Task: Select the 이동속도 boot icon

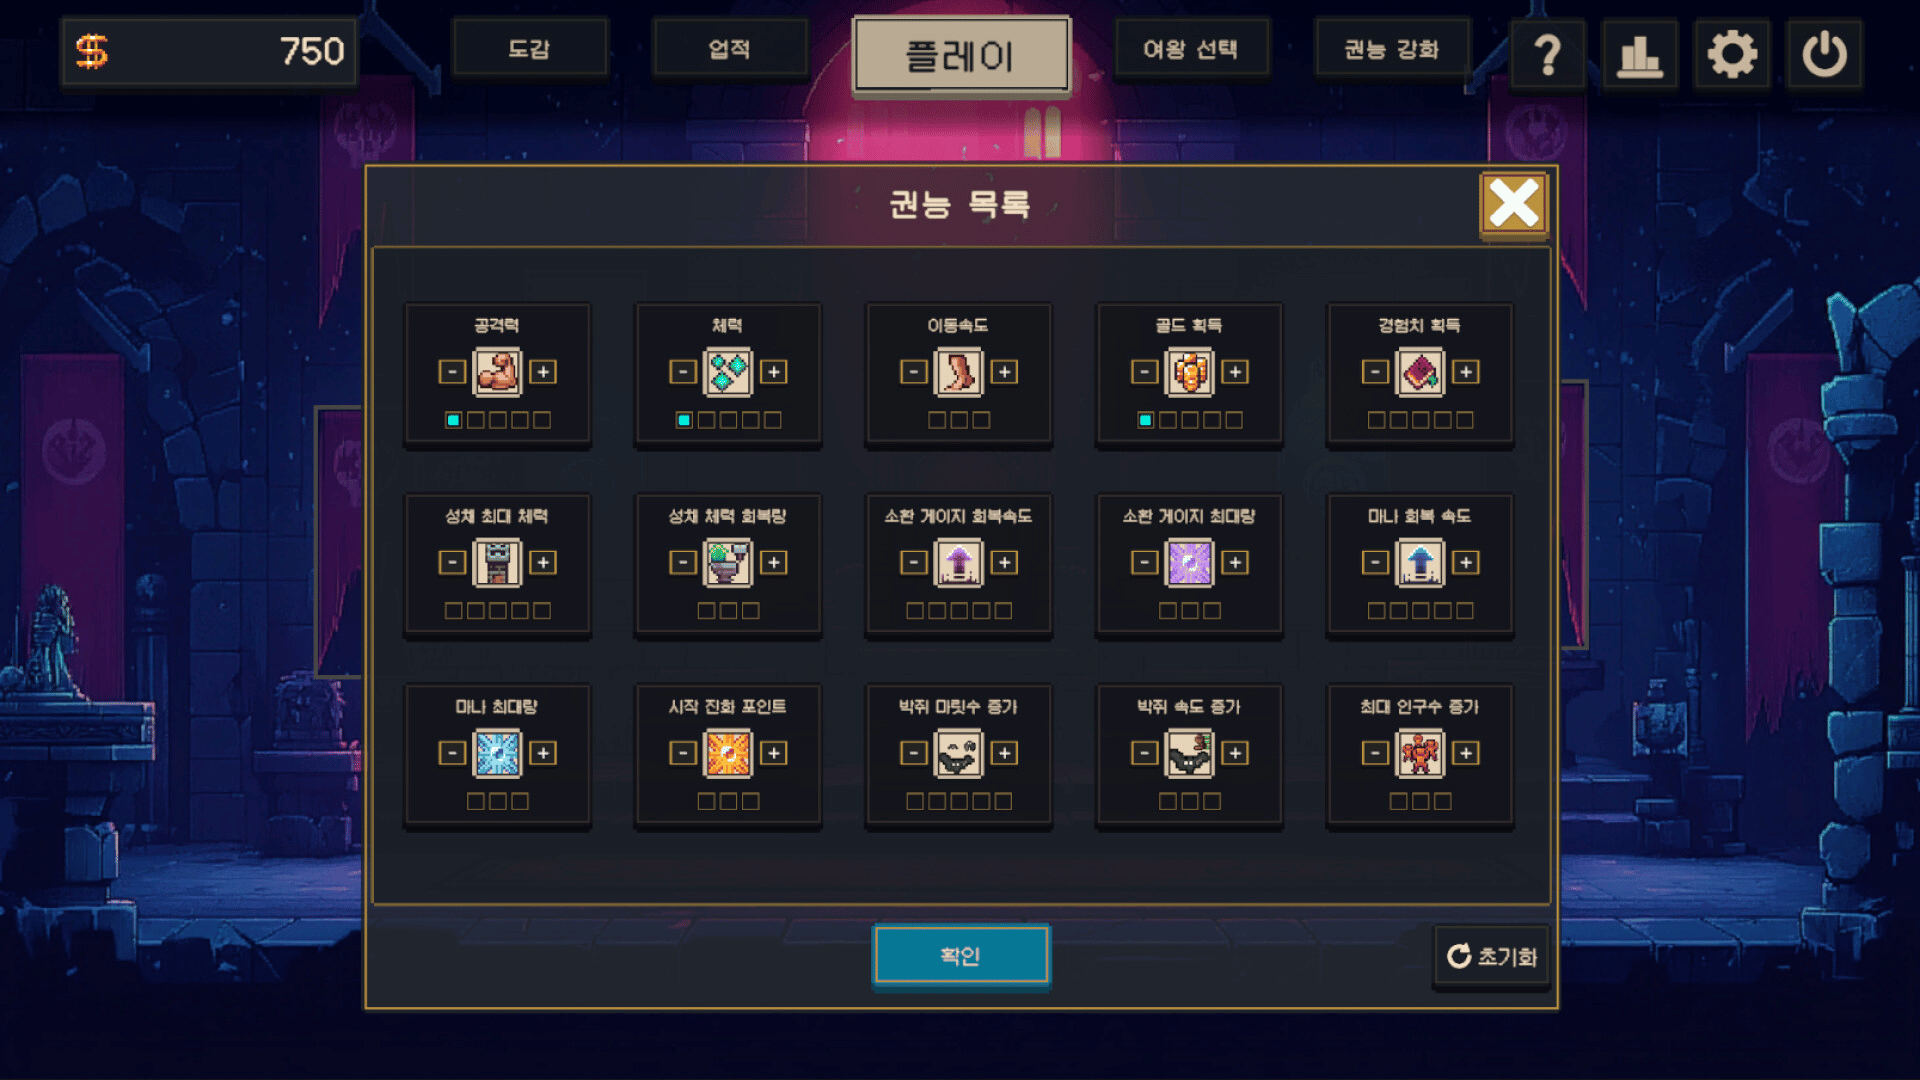Action: pyautogui.click(x=958, y=372)
